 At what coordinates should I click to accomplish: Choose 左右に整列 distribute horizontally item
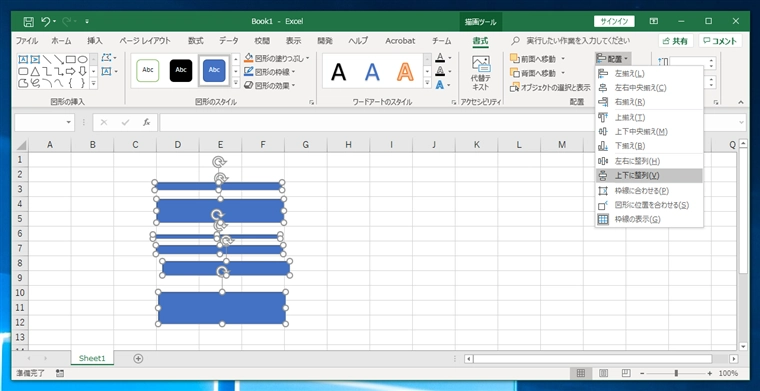[649, 161]
